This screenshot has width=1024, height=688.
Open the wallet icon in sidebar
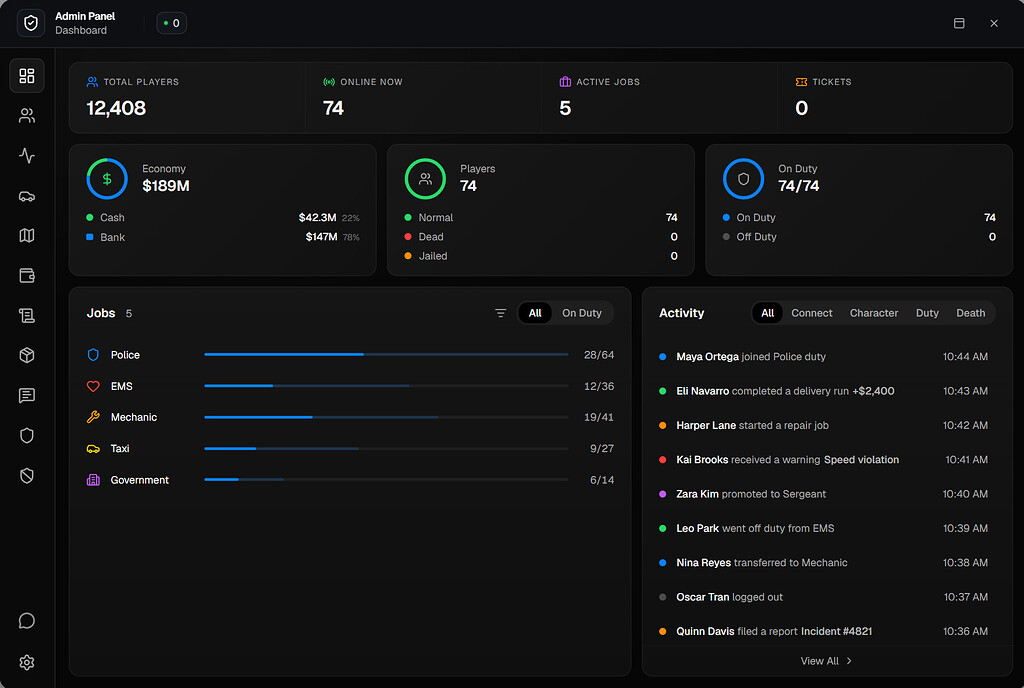(27, 276)
